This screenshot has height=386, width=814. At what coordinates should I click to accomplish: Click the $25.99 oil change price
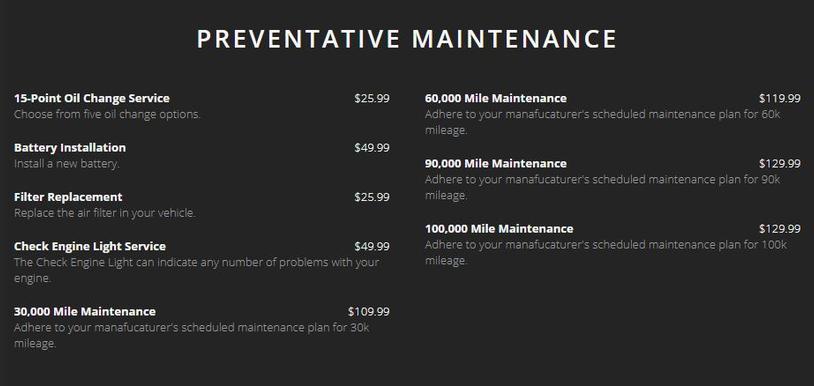[x=372, y=98]
